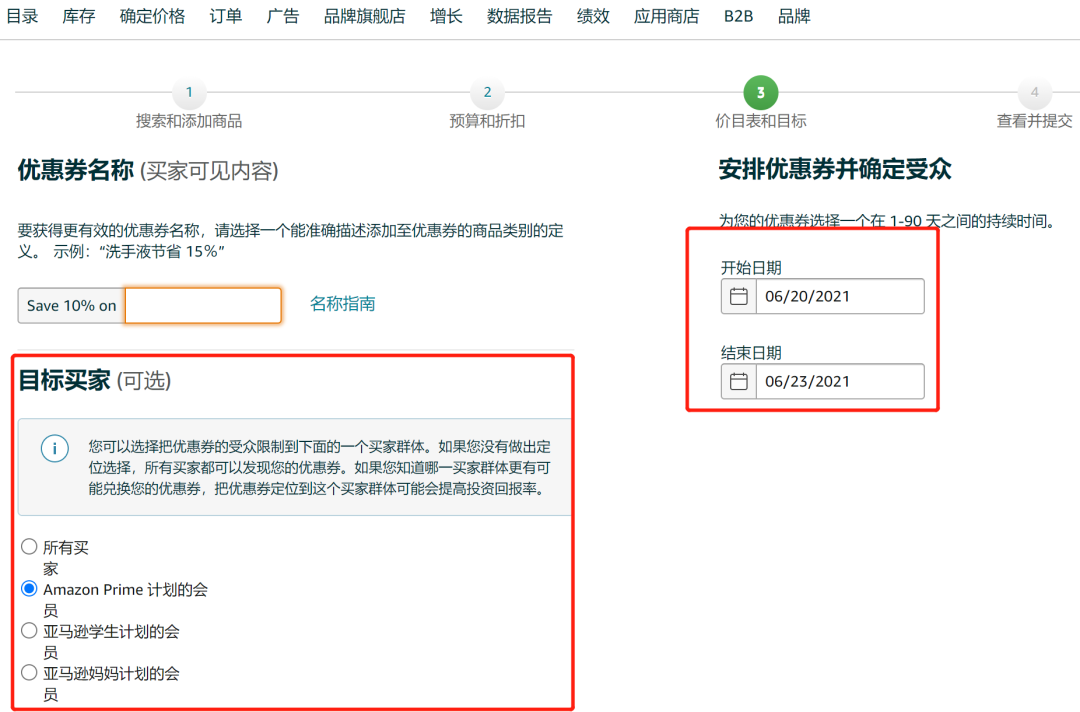
Task: Select 所有买家 radio option
Action: [29, 546]
